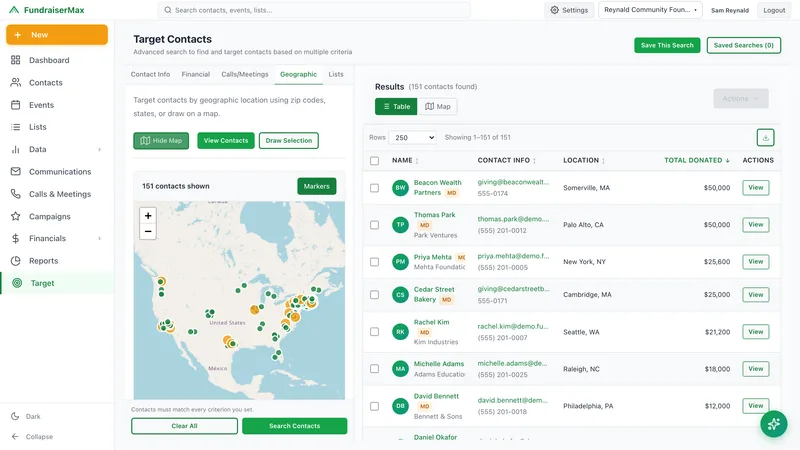The height and width of the screenshot is (450, 800).
Task: Click the Calls & Meetings phone icon
Action: pyautogui.click(x=16, y=194)
